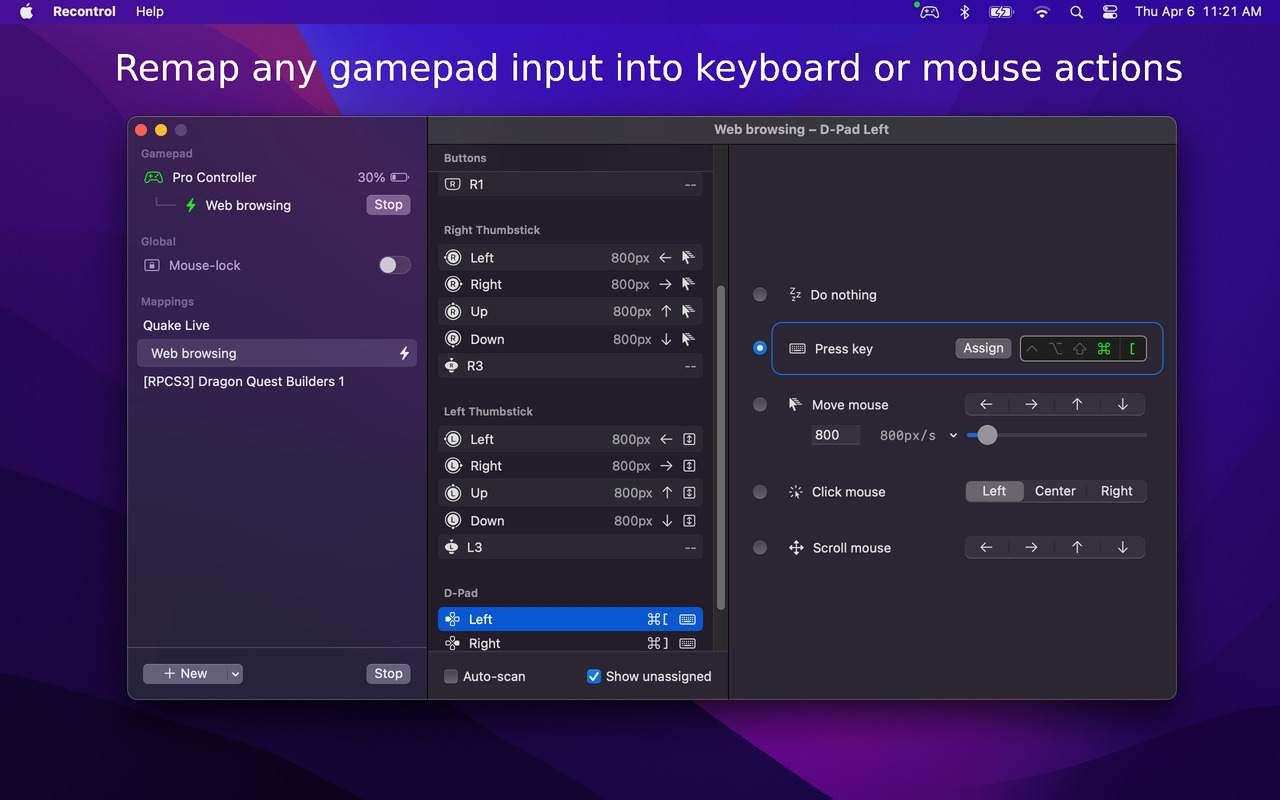Open the Recontrol menu
The image size is (1280, 800).
[84, 12]
